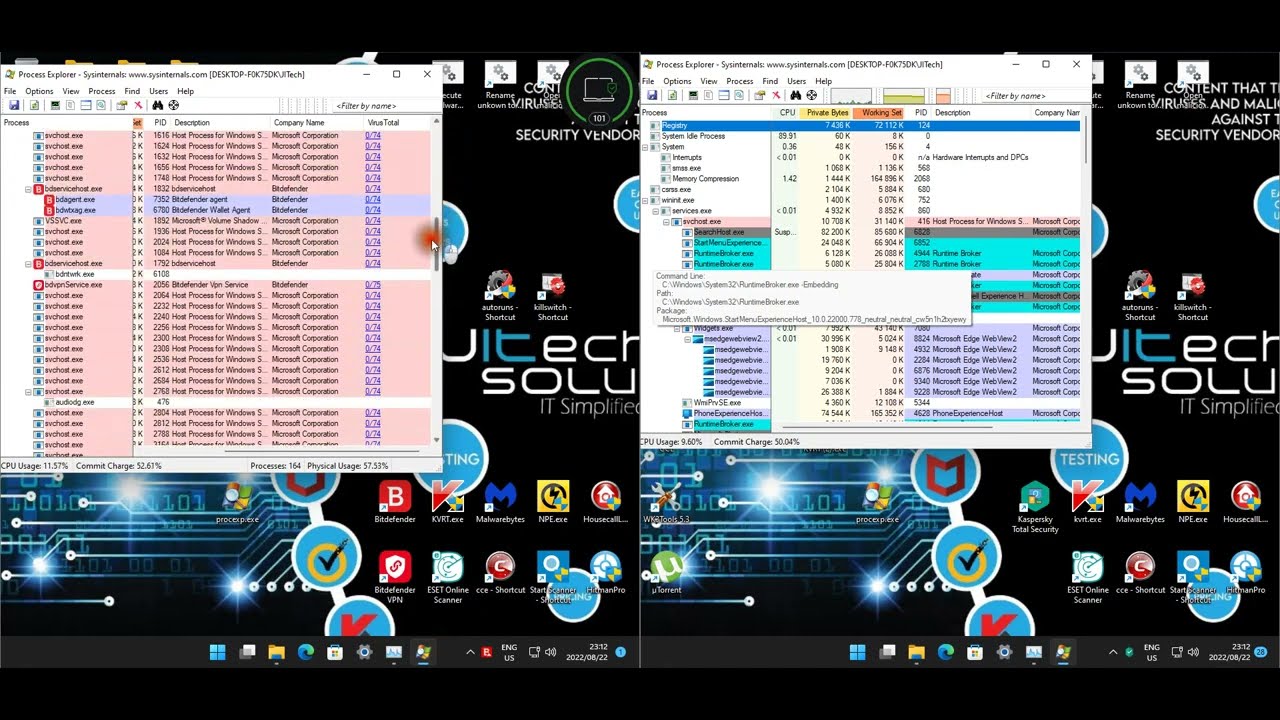This screenshot has height=720, width=1280.
Task: Open Bitdefender desktop shortcut icon
Action: 395,502
